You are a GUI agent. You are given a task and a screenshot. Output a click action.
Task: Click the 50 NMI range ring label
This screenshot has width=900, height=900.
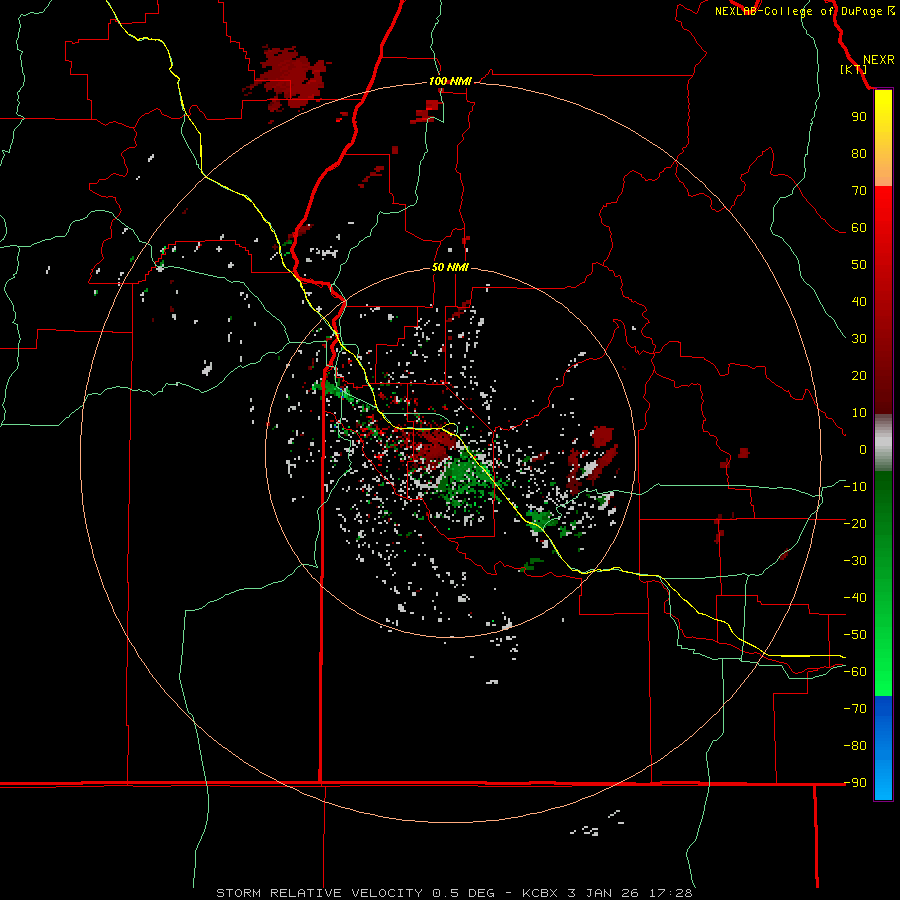point(450,267)
